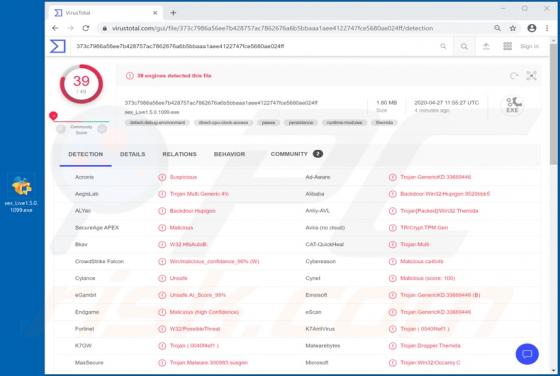Go back using browser back arrow
The width and height of the screenshot is (560, 376).
(55, 28)
